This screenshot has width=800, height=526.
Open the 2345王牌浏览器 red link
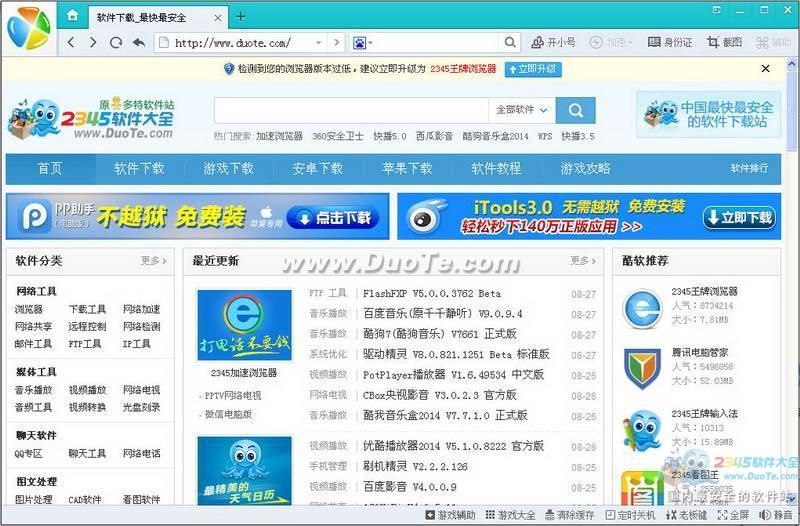tap(463, 69)
